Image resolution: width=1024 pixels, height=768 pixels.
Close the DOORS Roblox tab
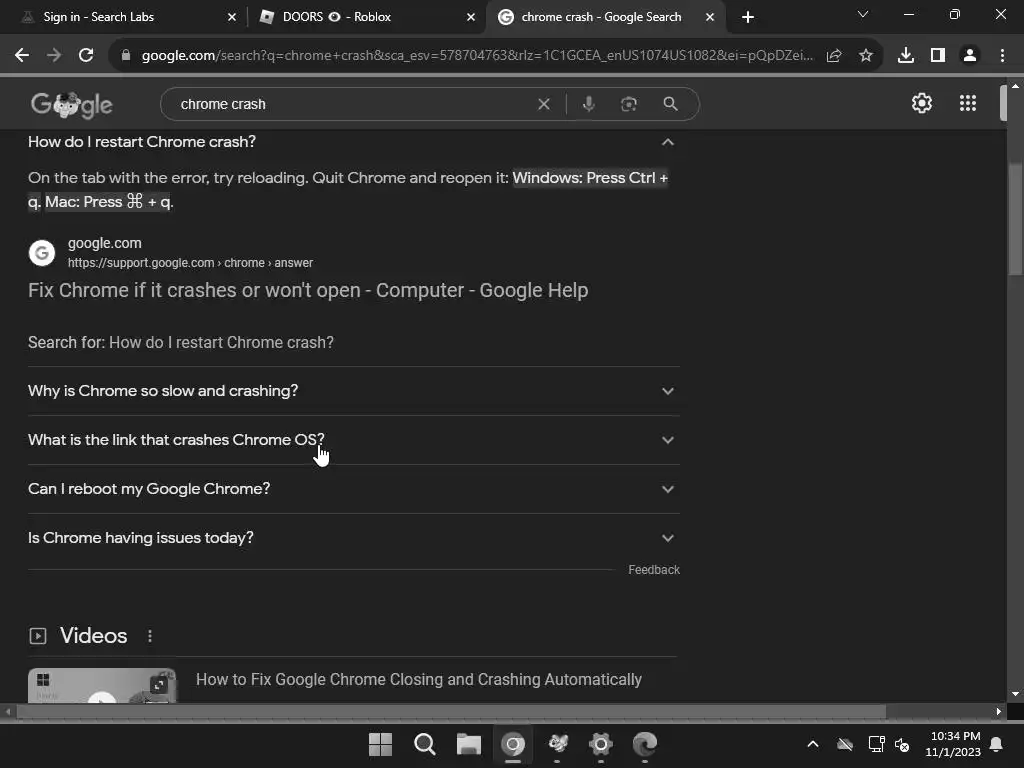pos(471,17)
